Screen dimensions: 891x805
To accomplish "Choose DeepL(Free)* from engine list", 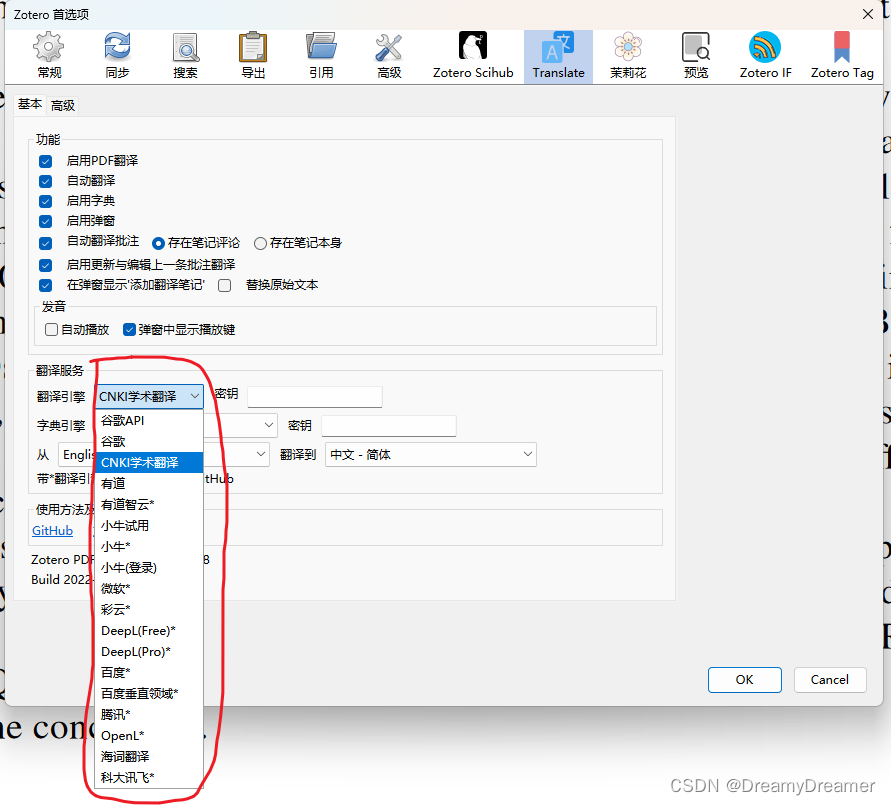I will (x=149, y=631).
